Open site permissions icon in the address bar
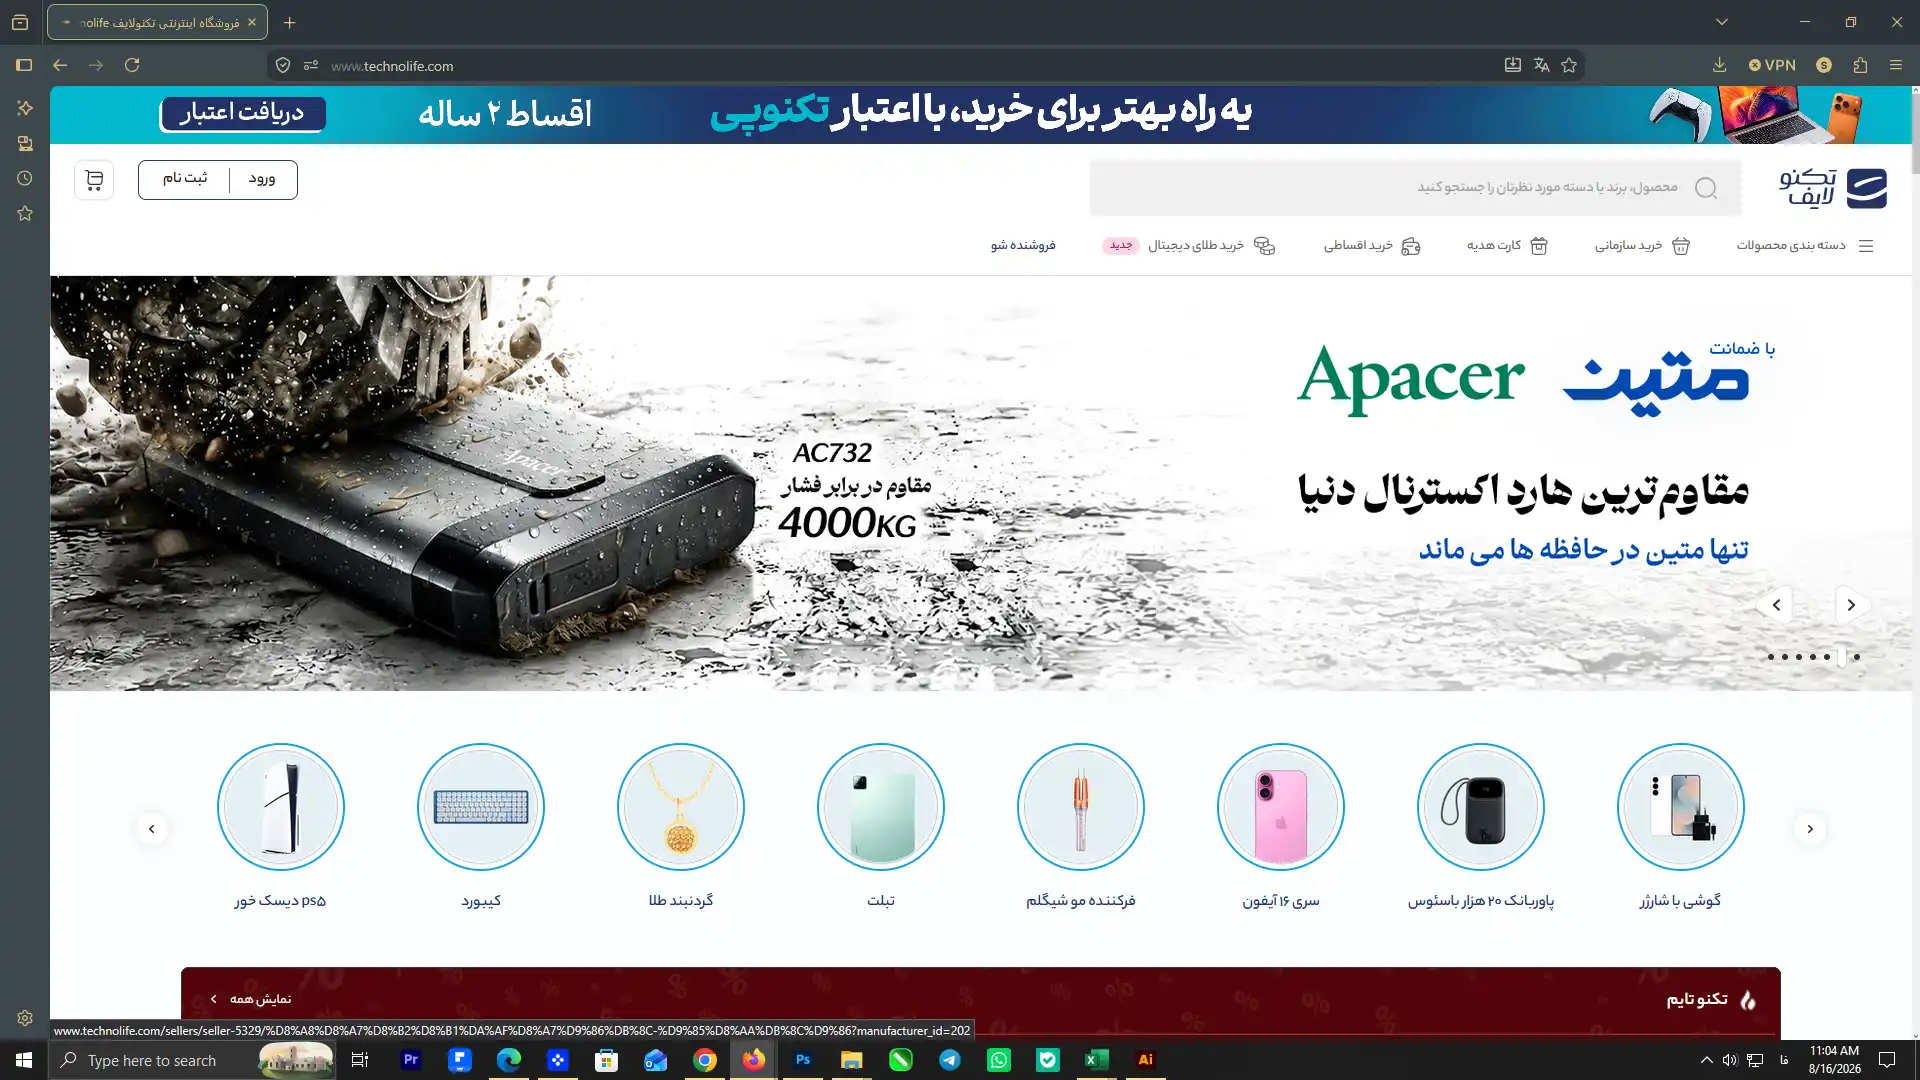 click(311, 65)
